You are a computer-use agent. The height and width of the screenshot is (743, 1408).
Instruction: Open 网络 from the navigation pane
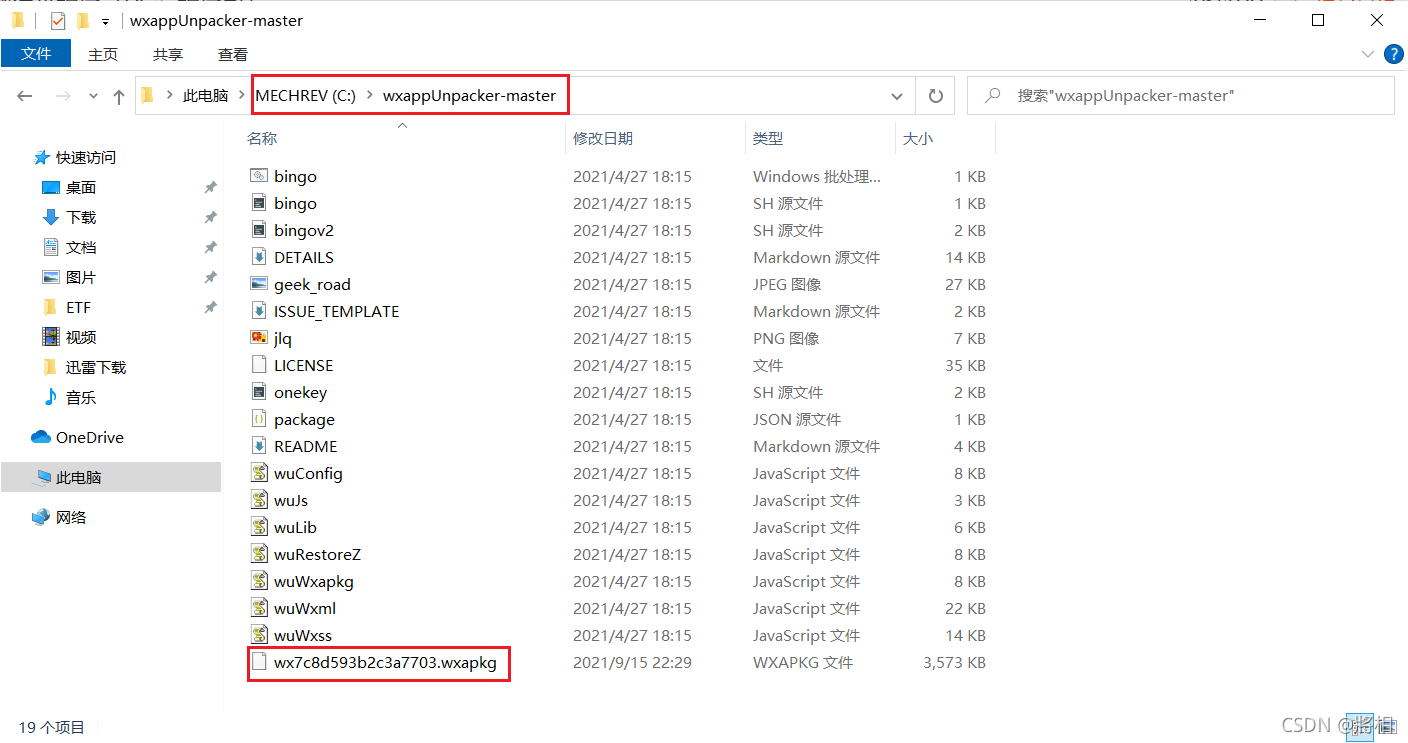coord(69,517)
